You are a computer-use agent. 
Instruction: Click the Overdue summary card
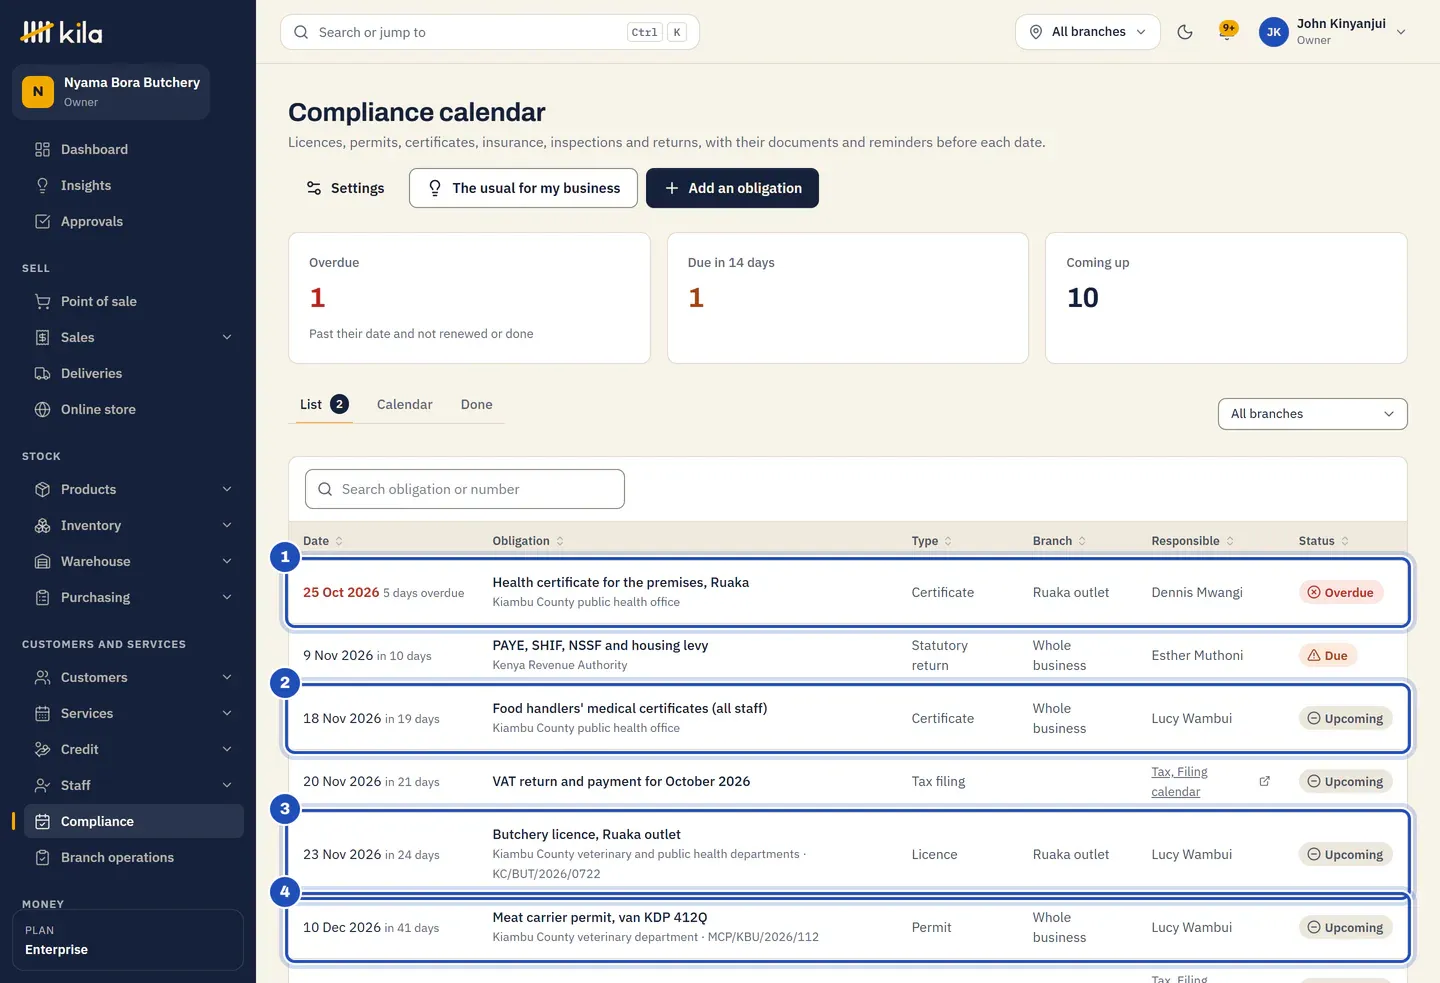pyautogui.click(x=469, y=298)
